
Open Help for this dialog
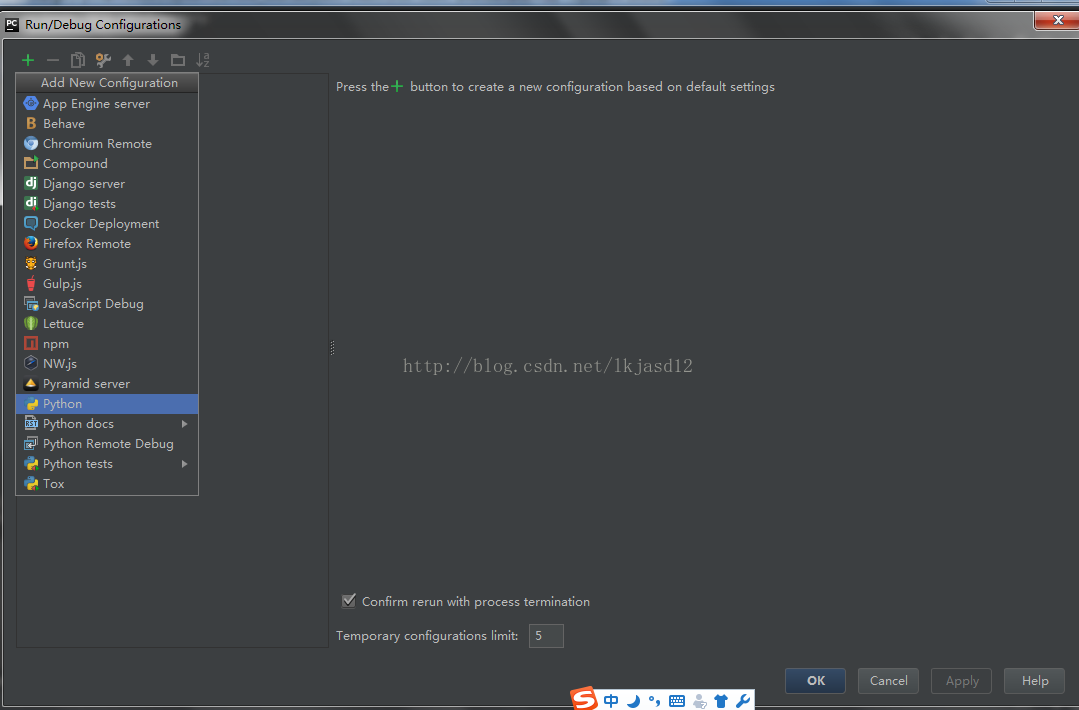pyautogui.click(x=1034, y=680)
